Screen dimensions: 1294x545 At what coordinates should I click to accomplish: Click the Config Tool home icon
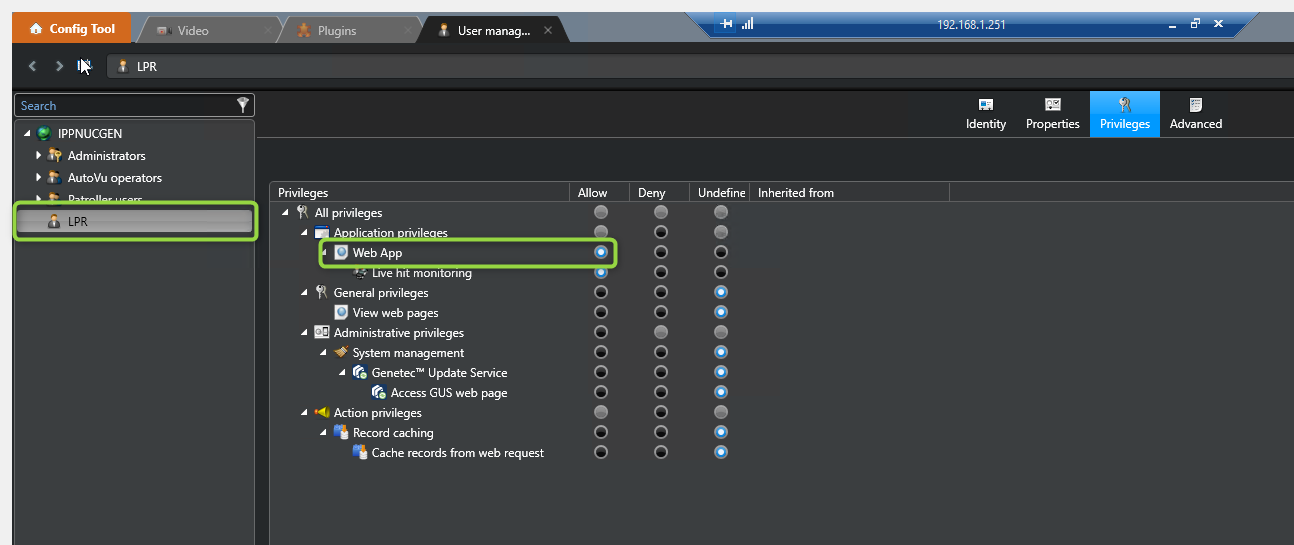tap(36, 30)
